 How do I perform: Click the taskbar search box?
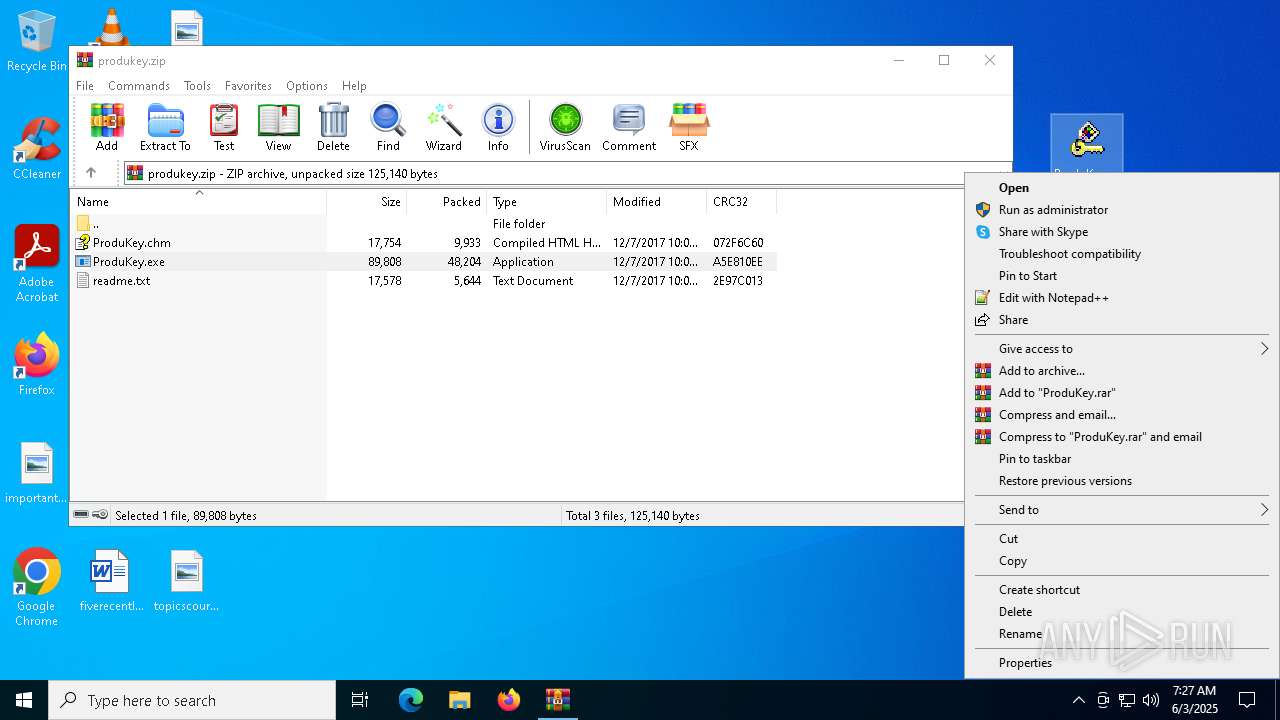pos(192,700)
